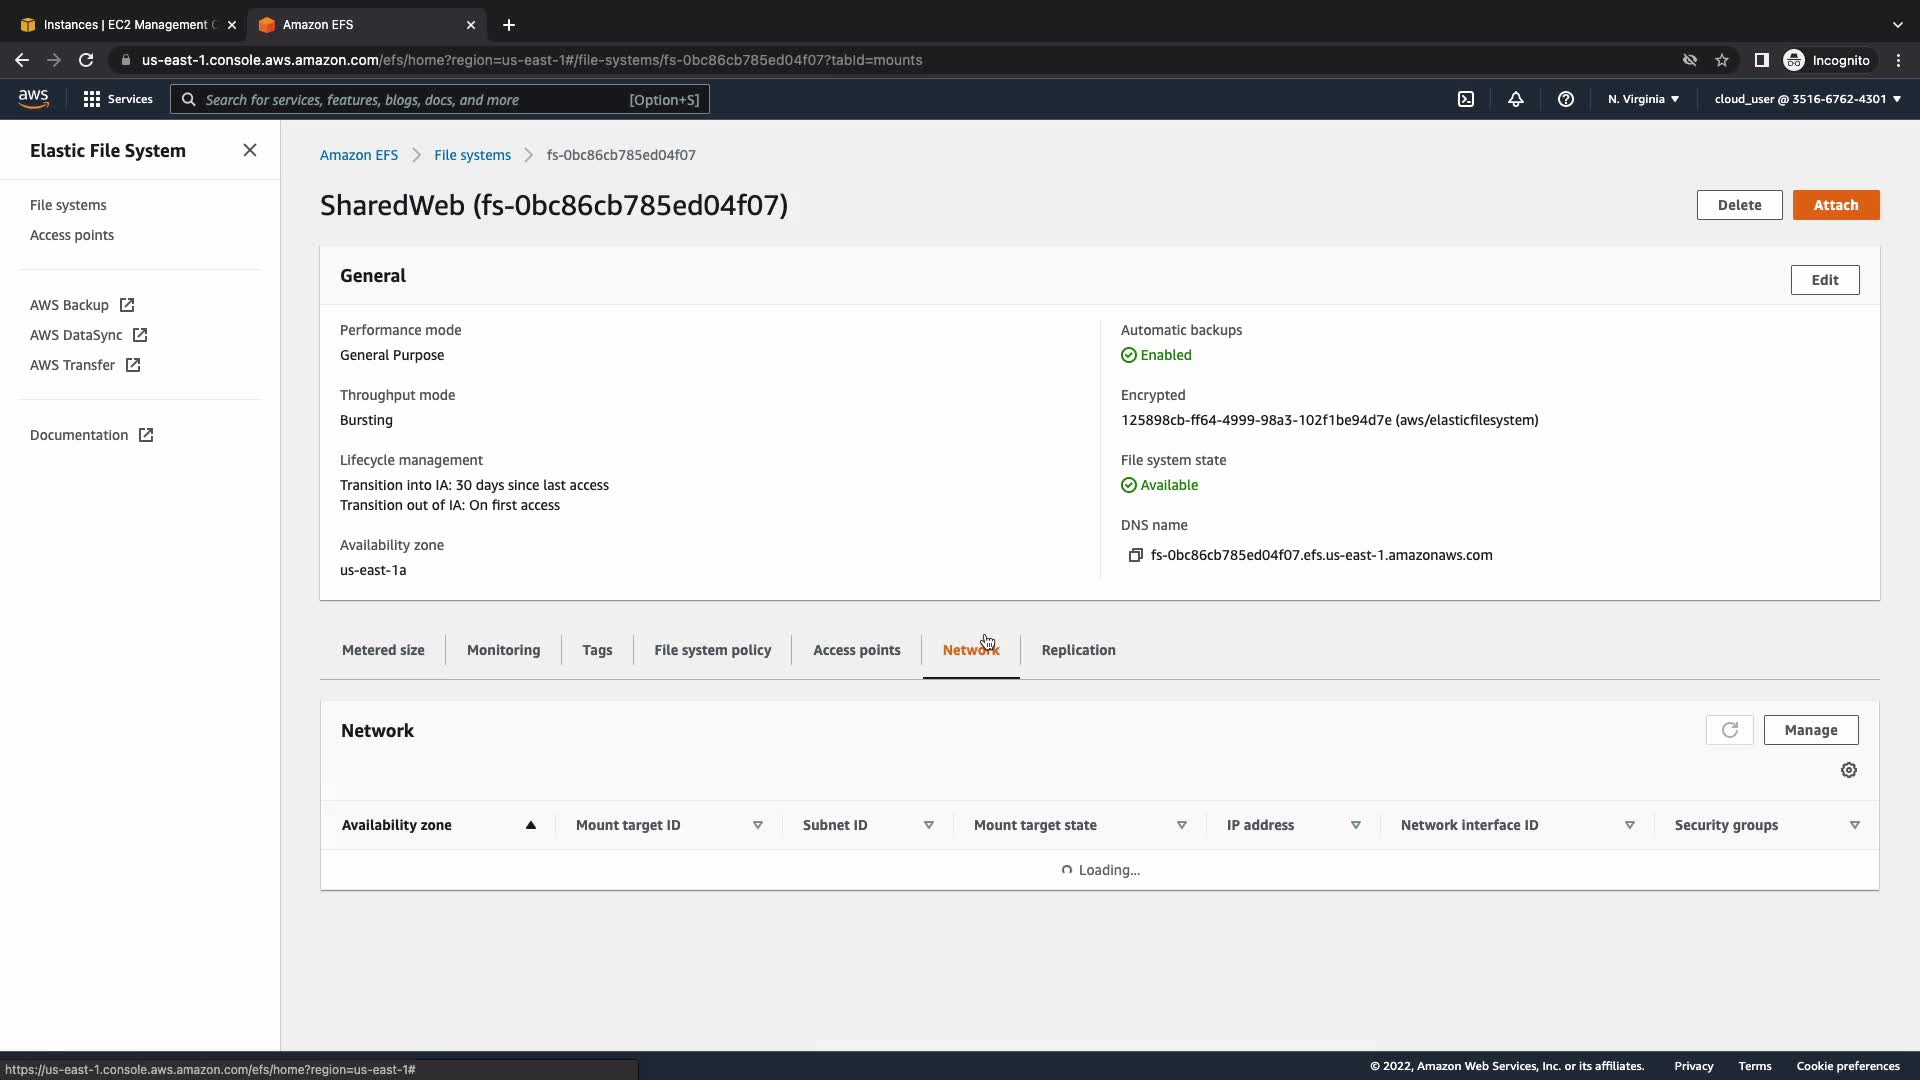Sort by Mount target state column
Screen dimensions: 1920x1080
point(1182,825)
